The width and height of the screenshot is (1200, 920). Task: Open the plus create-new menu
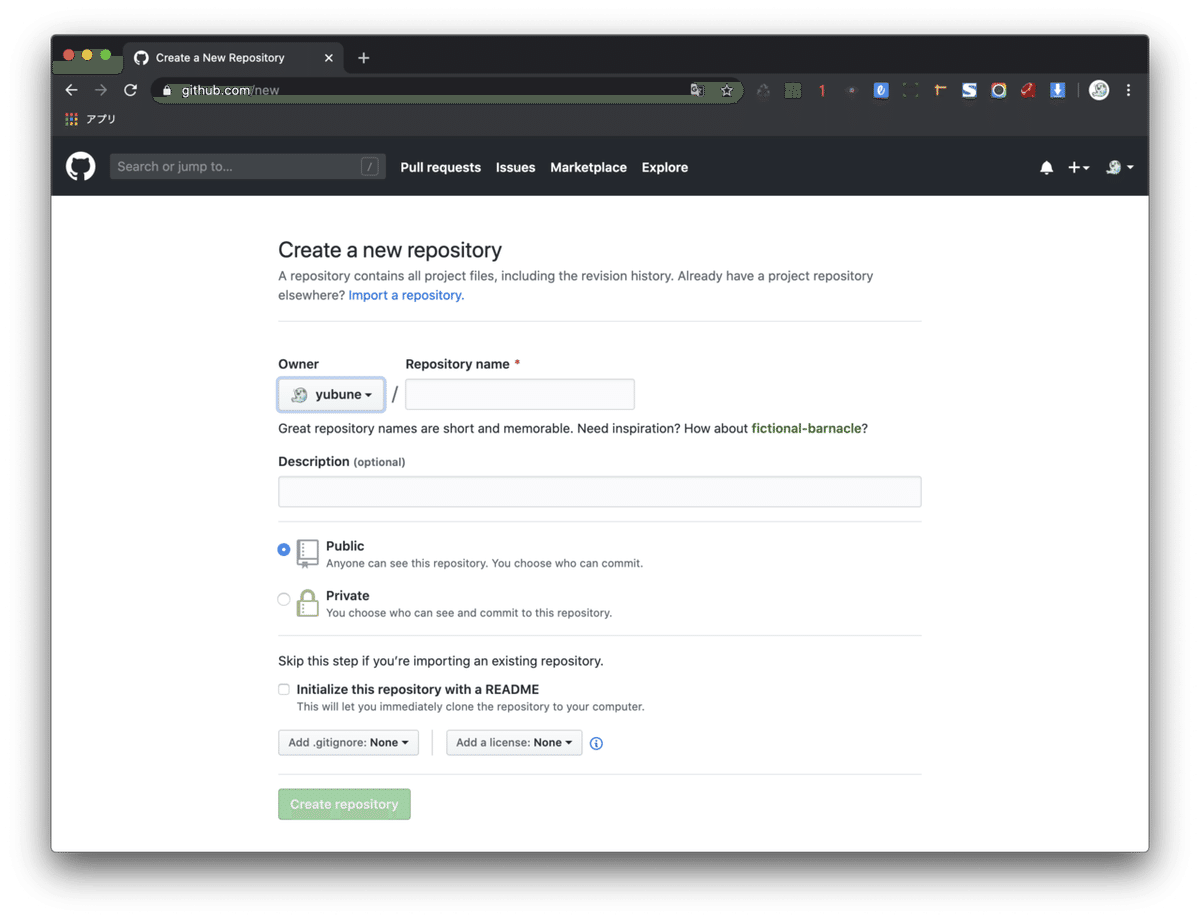point(1078,168)
